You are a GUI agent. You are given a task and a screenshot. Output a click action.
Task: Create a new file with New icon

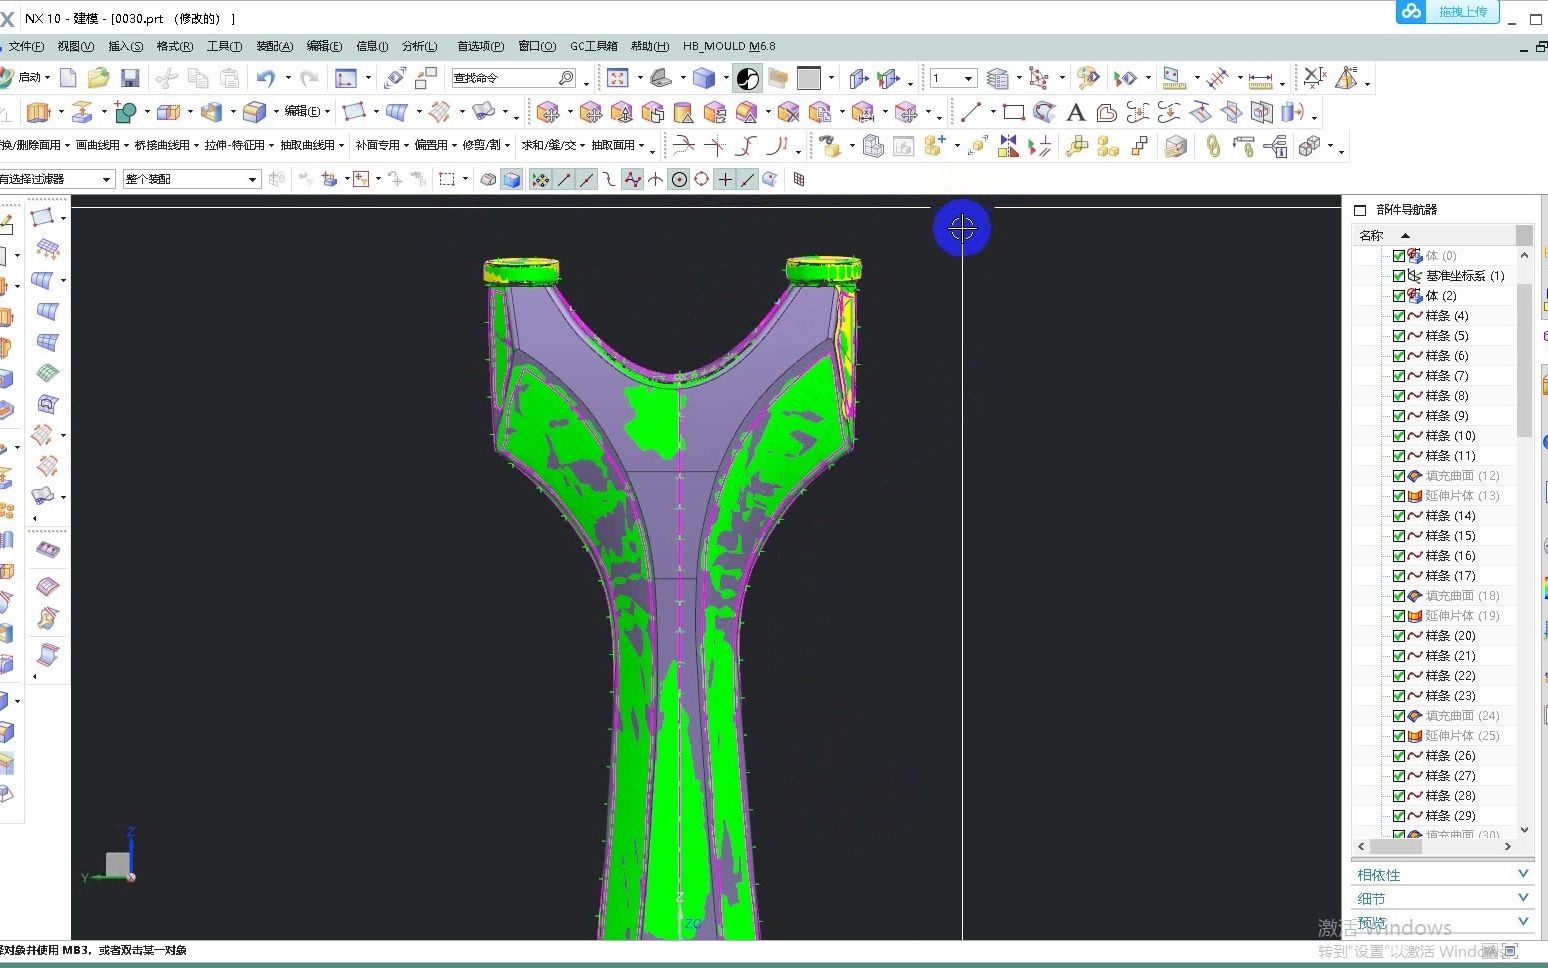68,78
